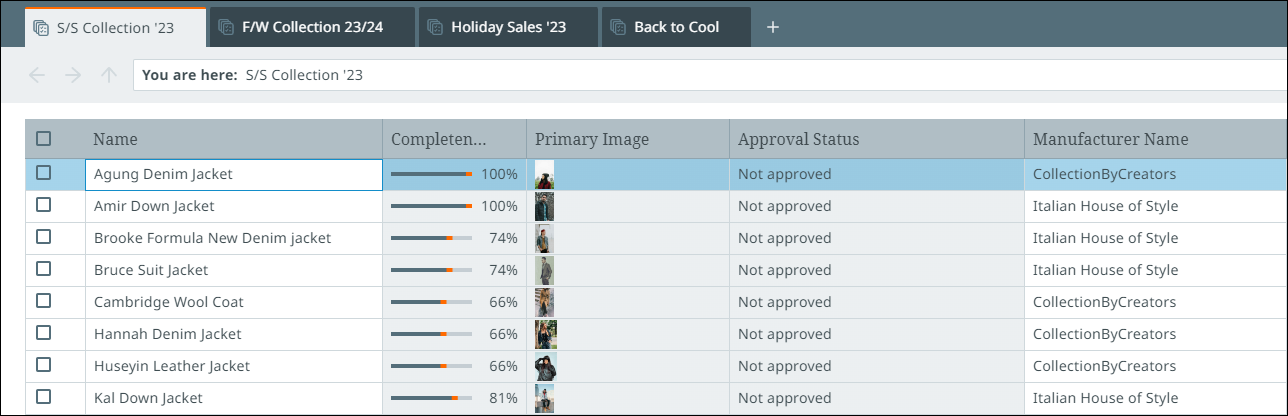This screenshot has height=416, width=1288.
Task: Click the Hannah Denim Jacket primary image thumbnail
Action: point(545,334)
